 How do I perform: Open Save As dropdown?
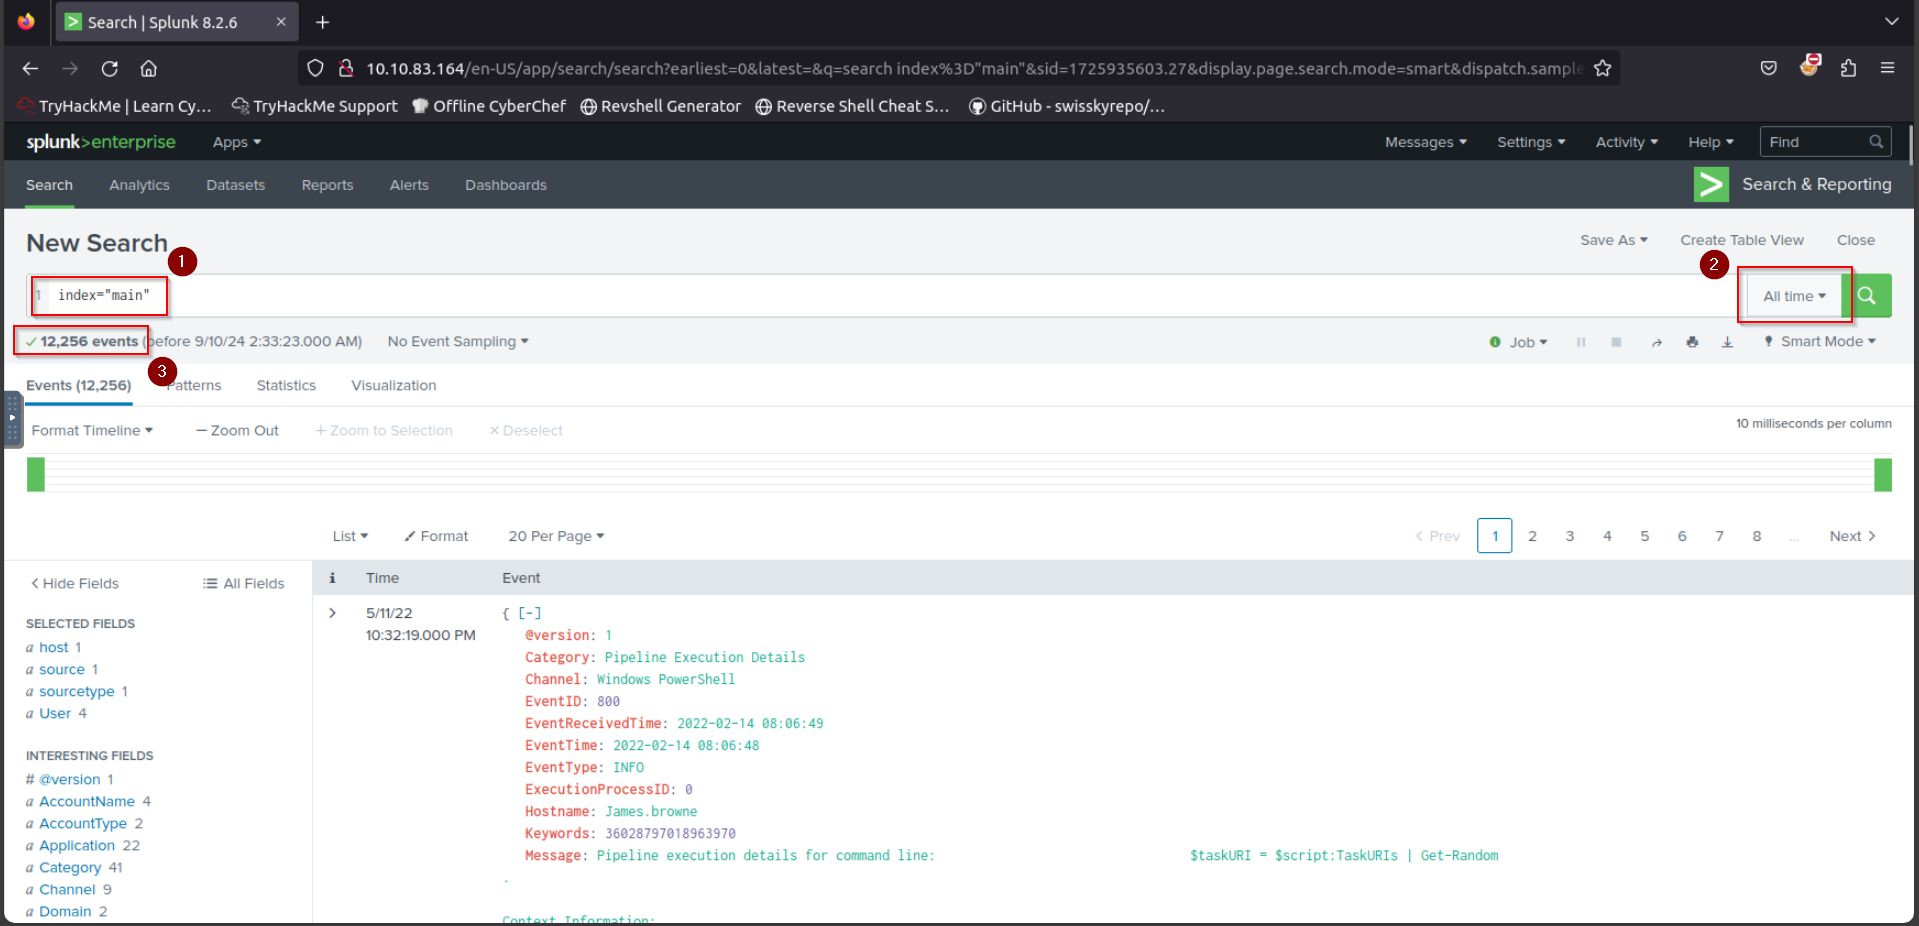pos(1614,240)
